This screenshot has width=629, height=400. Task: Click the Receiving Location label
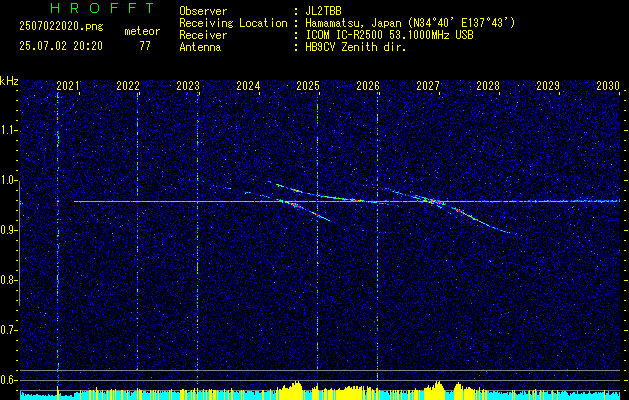pyautogui.click(x=233, y=23)
